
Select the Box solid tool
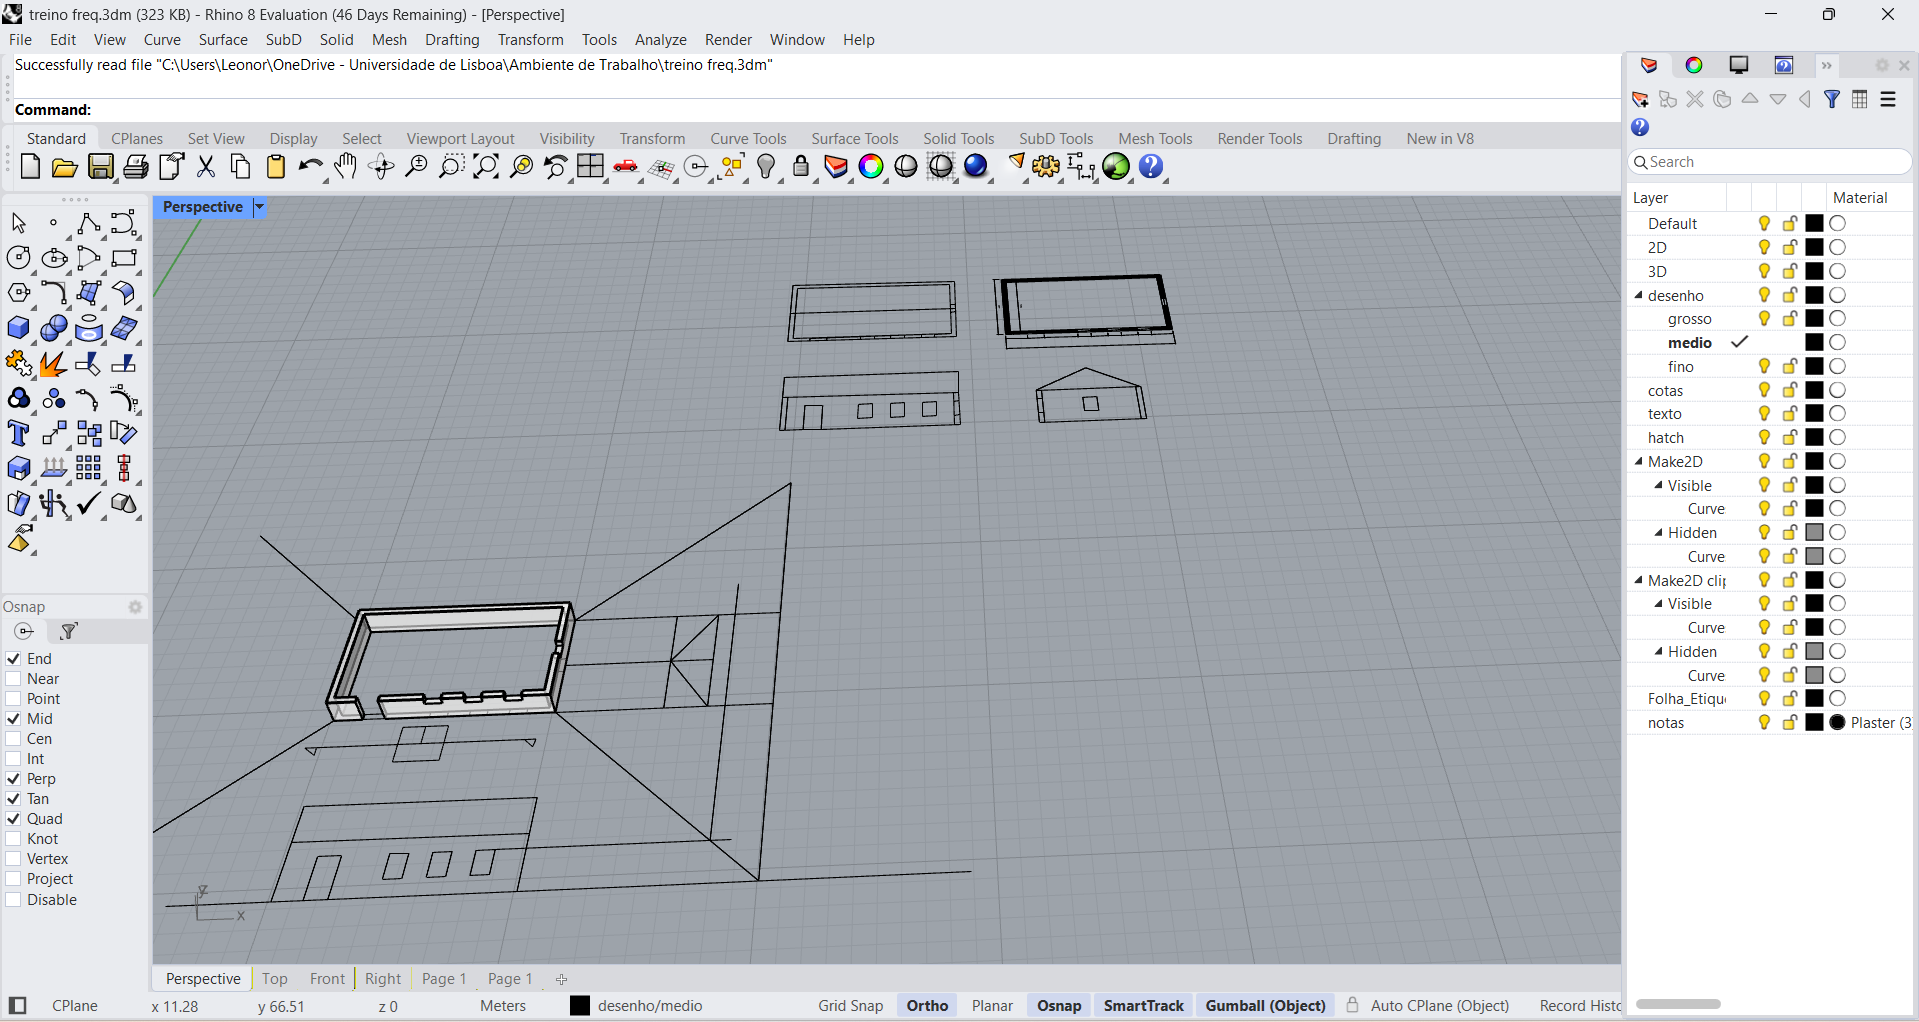pos(18,329)
